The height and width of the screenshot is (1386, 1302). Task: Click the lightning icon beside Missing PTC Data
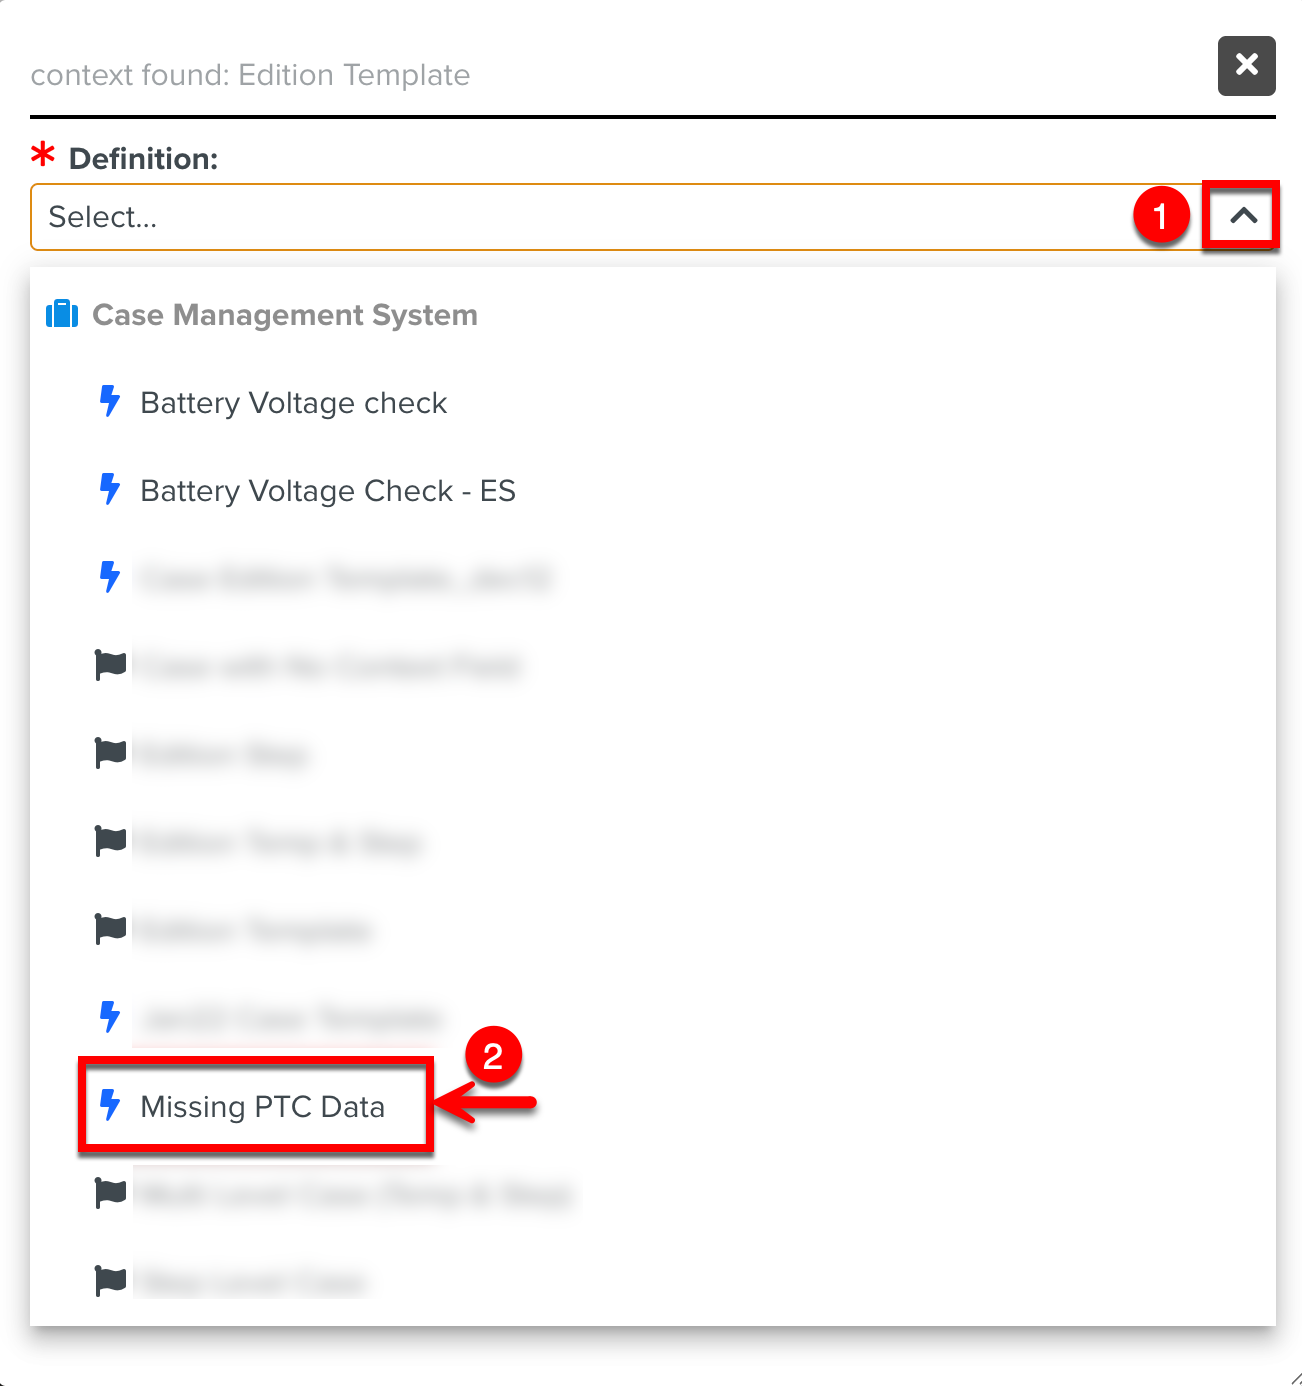click(109, 1105)
